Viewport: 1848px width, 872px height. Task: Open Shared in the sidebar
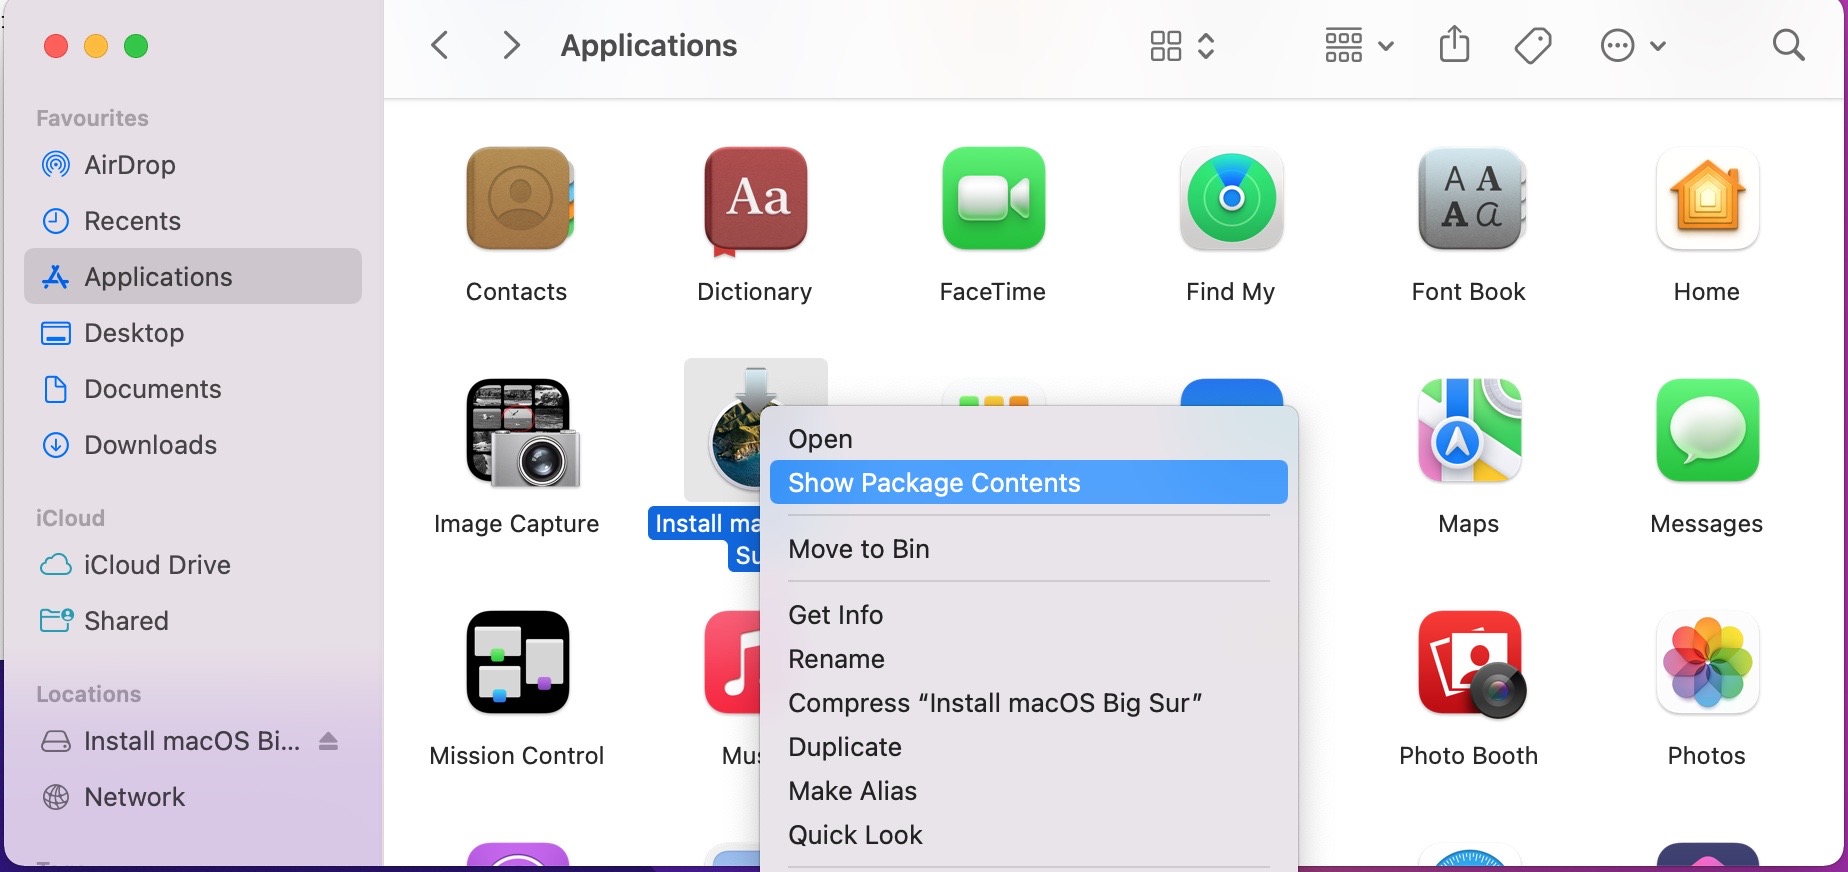tap(193, 621)
